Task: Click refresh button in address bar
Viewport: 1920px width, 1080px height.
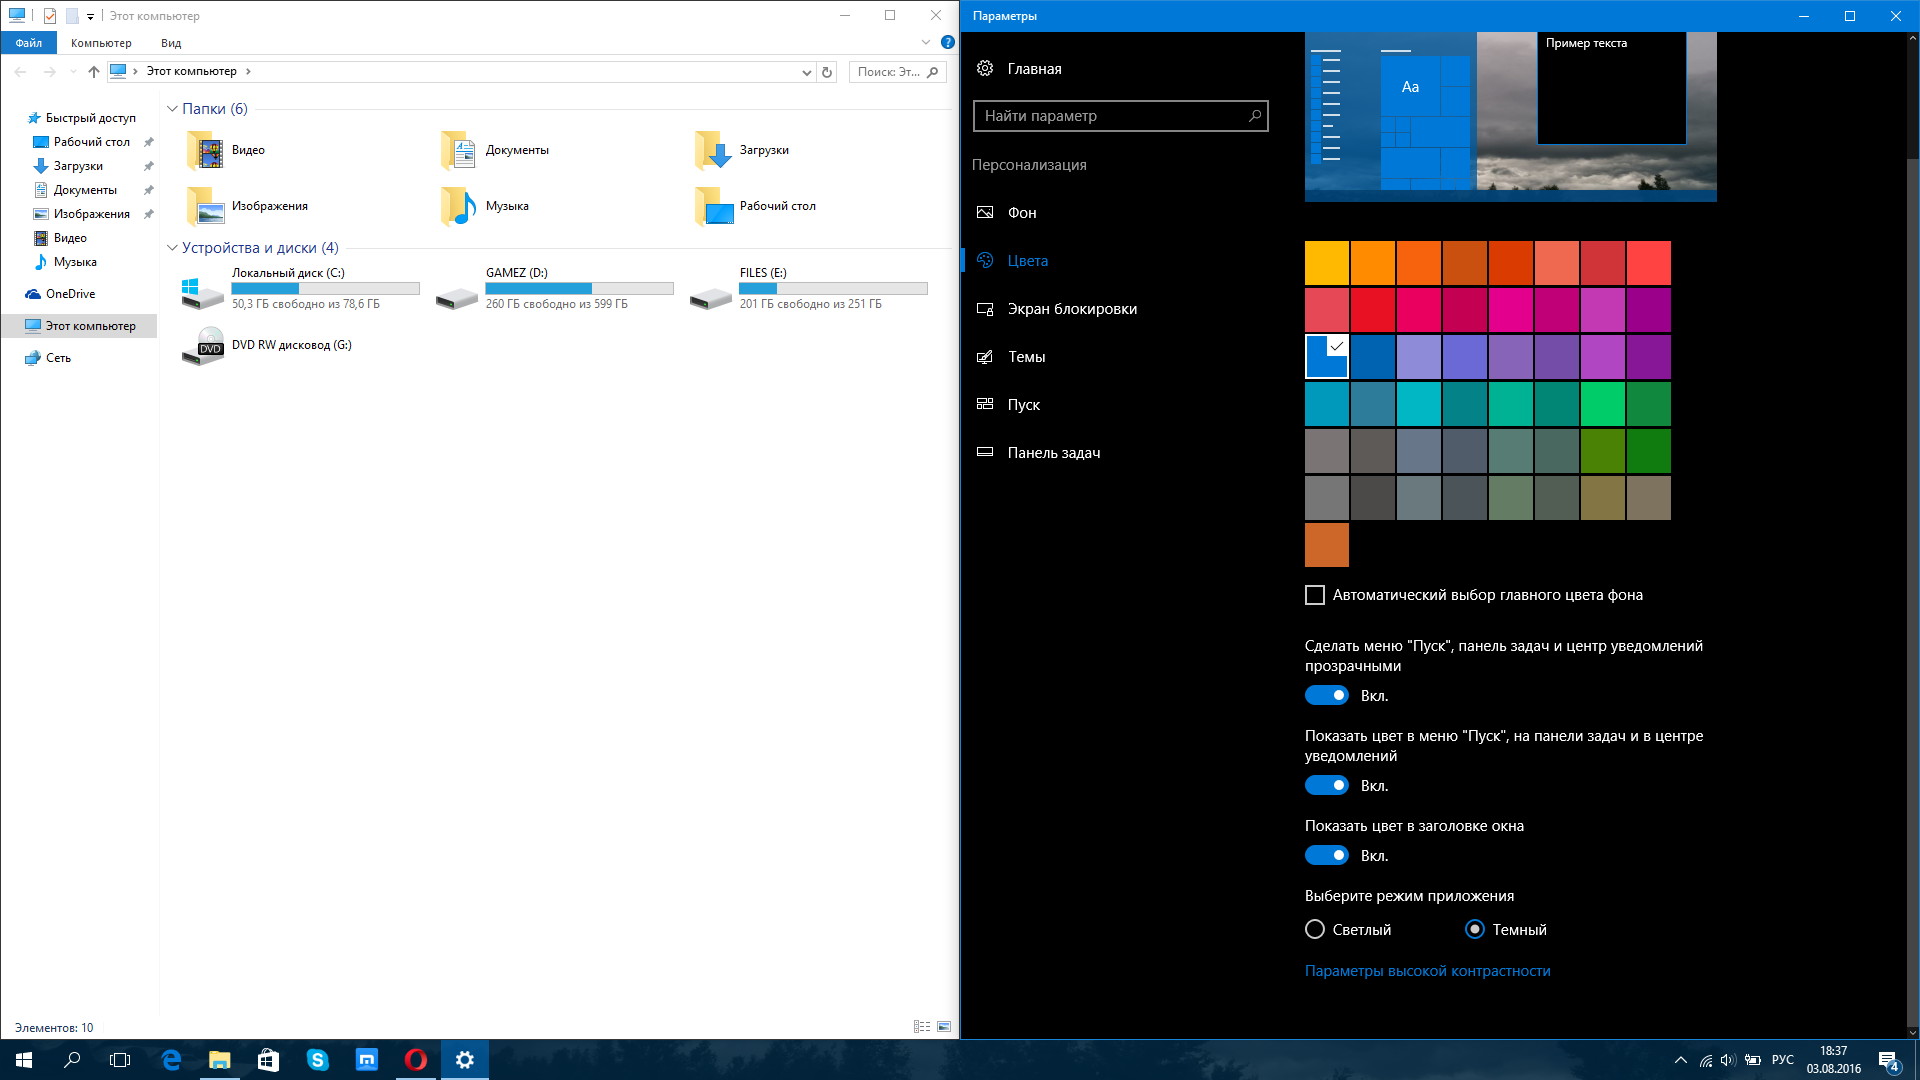Action: pos(827,72)
